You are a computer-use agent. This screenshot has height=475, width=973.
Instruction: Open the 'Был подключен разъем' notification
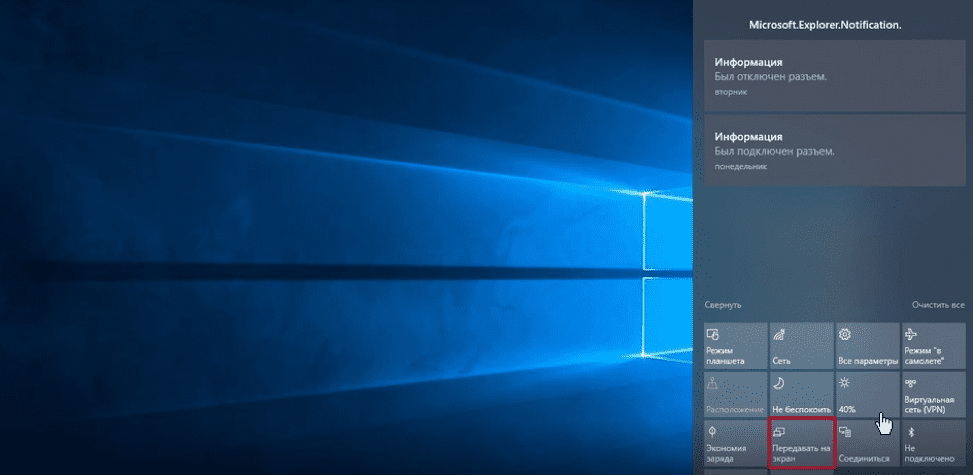point(835,151)
